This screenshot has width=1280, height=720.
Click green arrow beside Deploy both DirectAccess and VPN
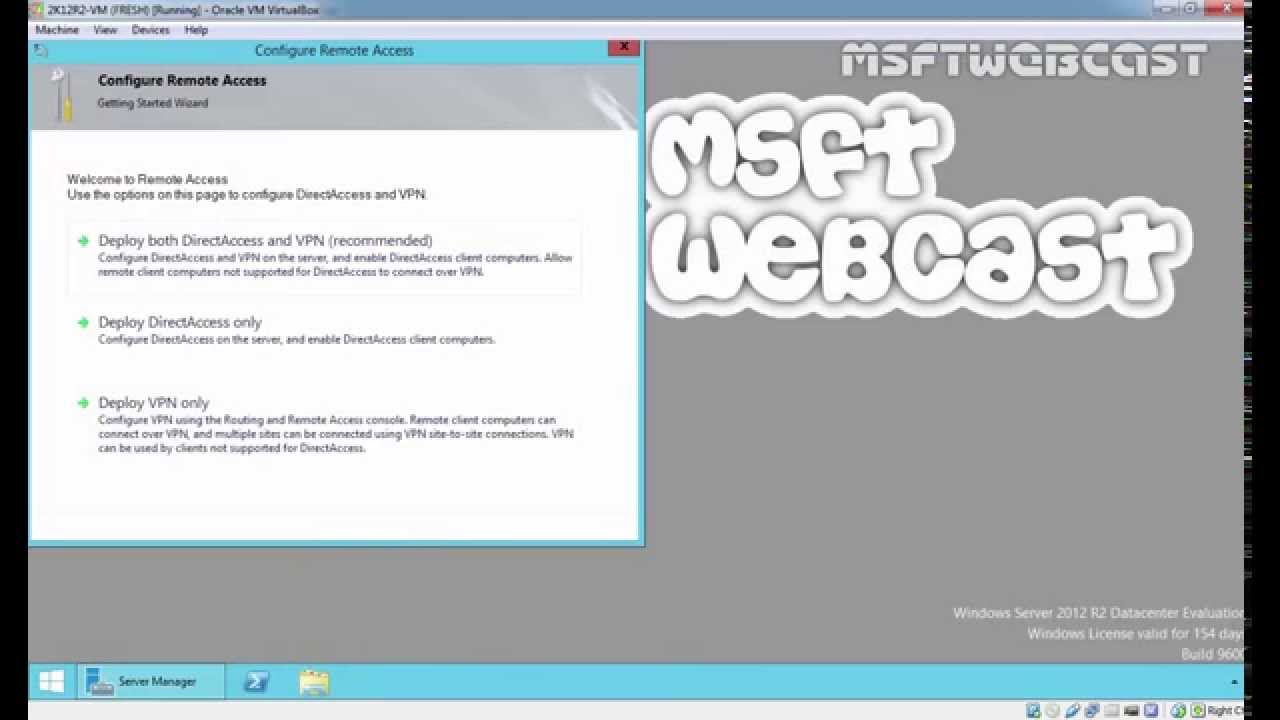83,241
